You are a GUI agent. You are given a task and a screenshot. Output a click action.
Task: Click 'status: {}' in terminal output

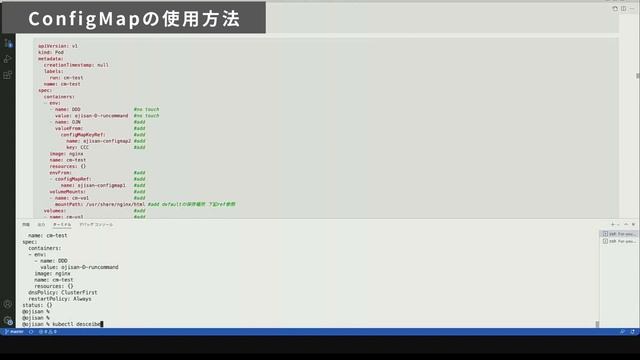coord(38,305)
